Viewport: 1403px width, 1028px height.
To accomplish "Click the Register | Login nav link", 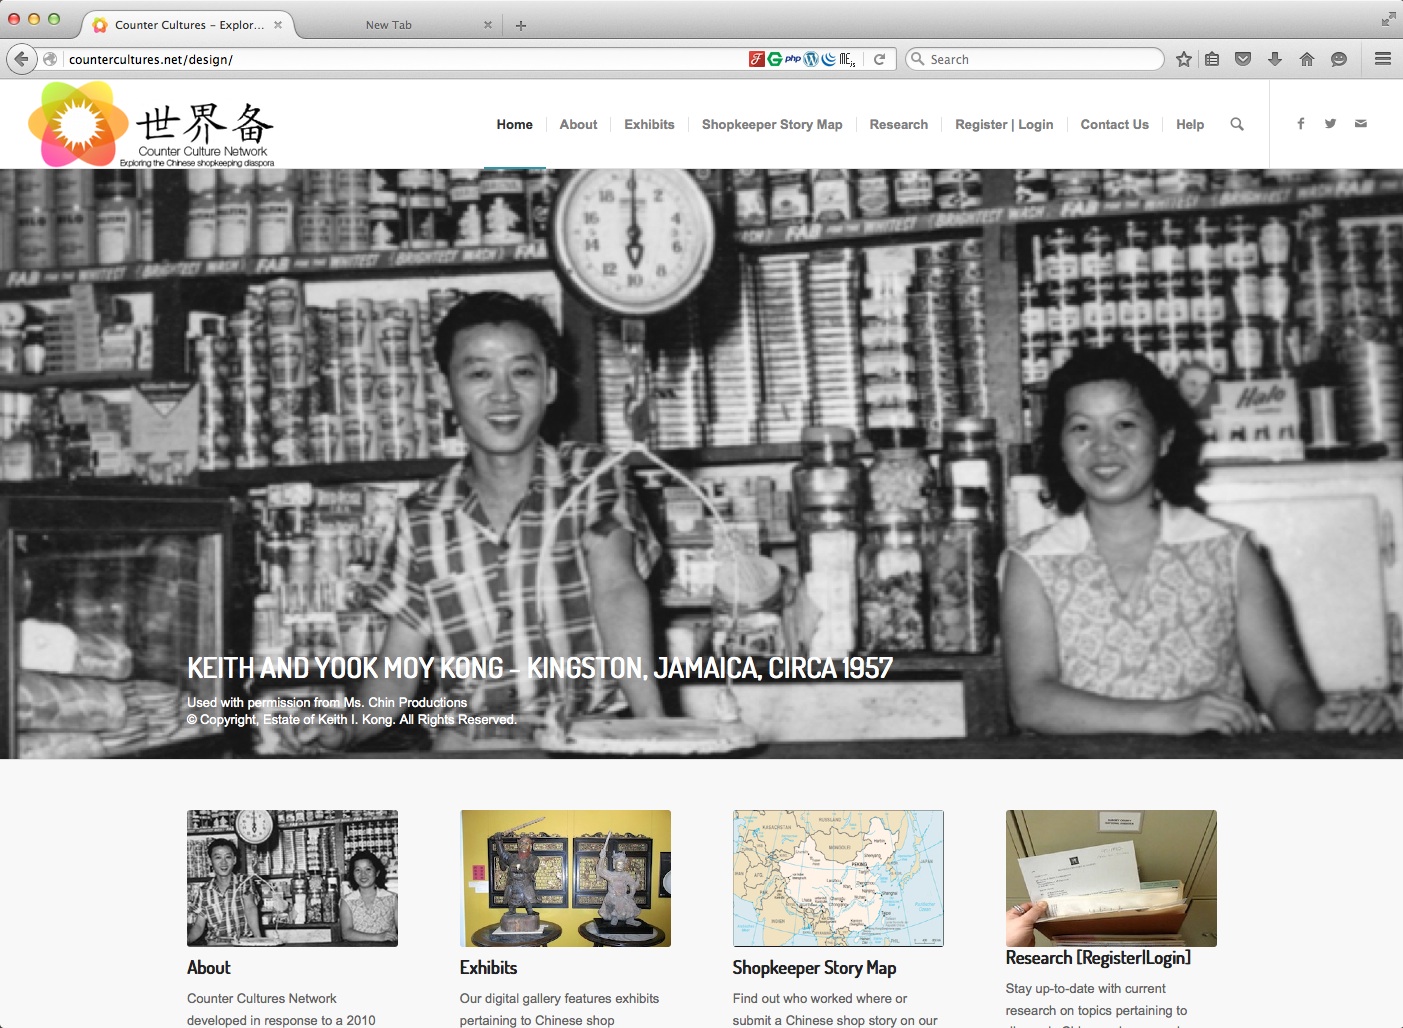I will (x=1004, y=124).
